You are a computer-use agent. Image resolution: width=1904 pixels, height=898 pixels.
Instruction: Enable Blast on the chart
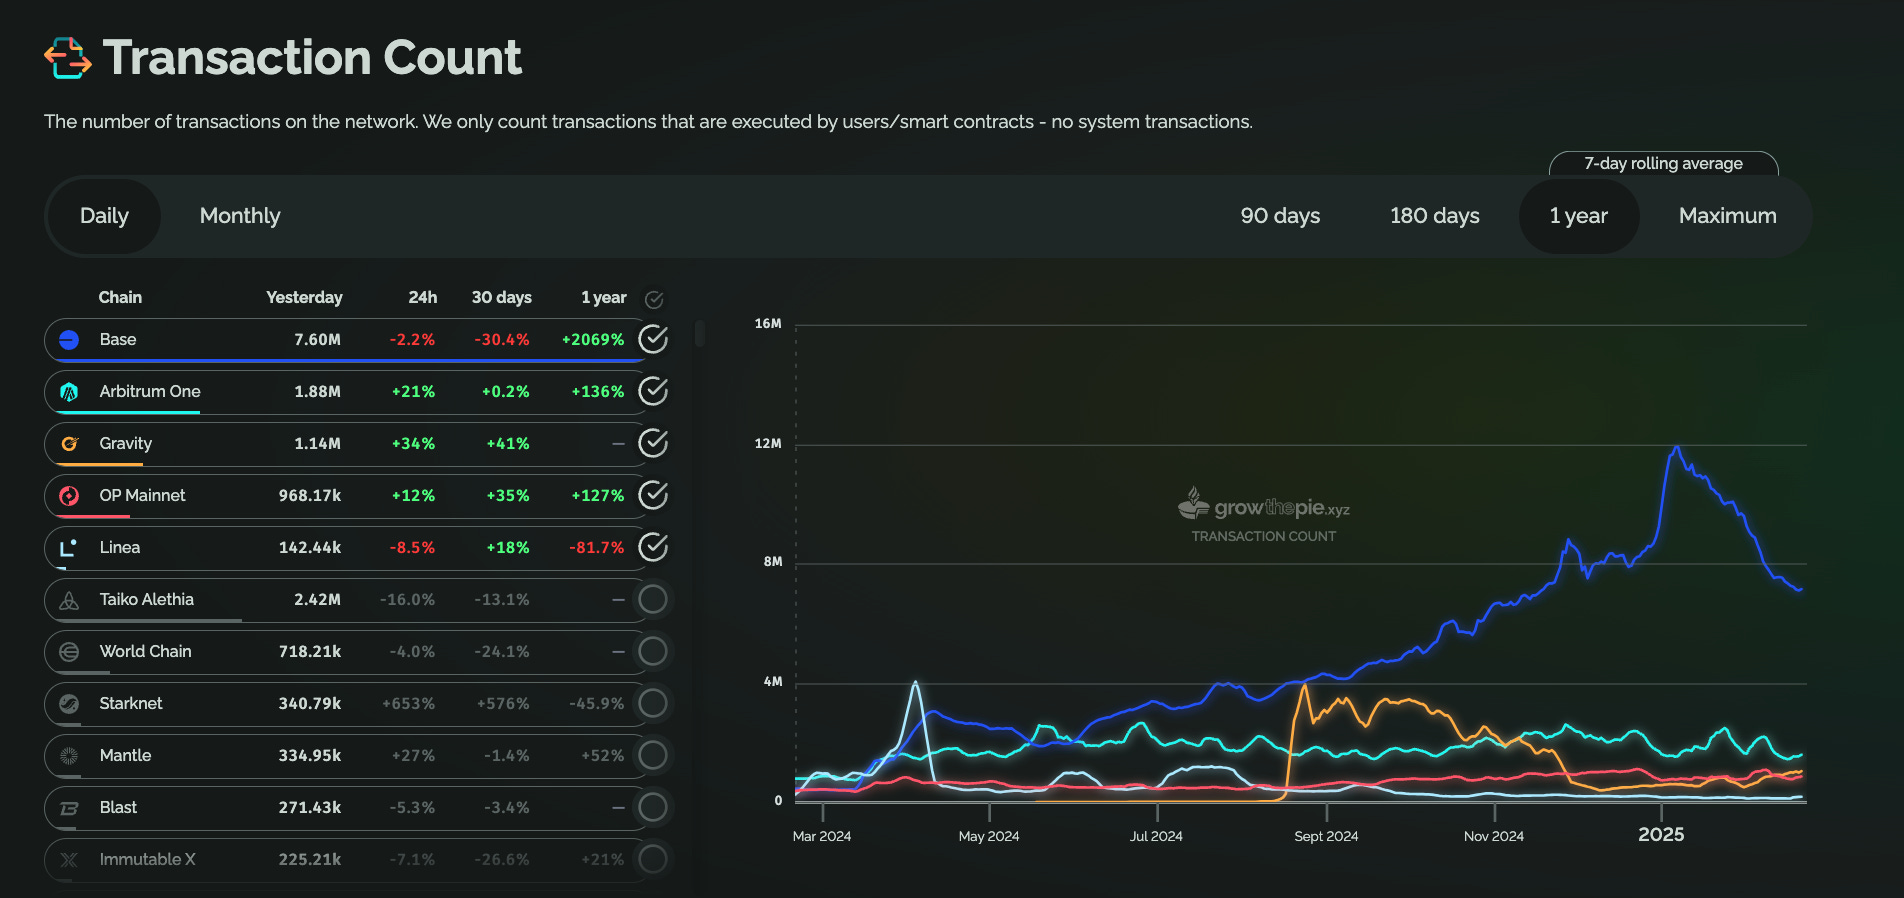coord(653,808)
